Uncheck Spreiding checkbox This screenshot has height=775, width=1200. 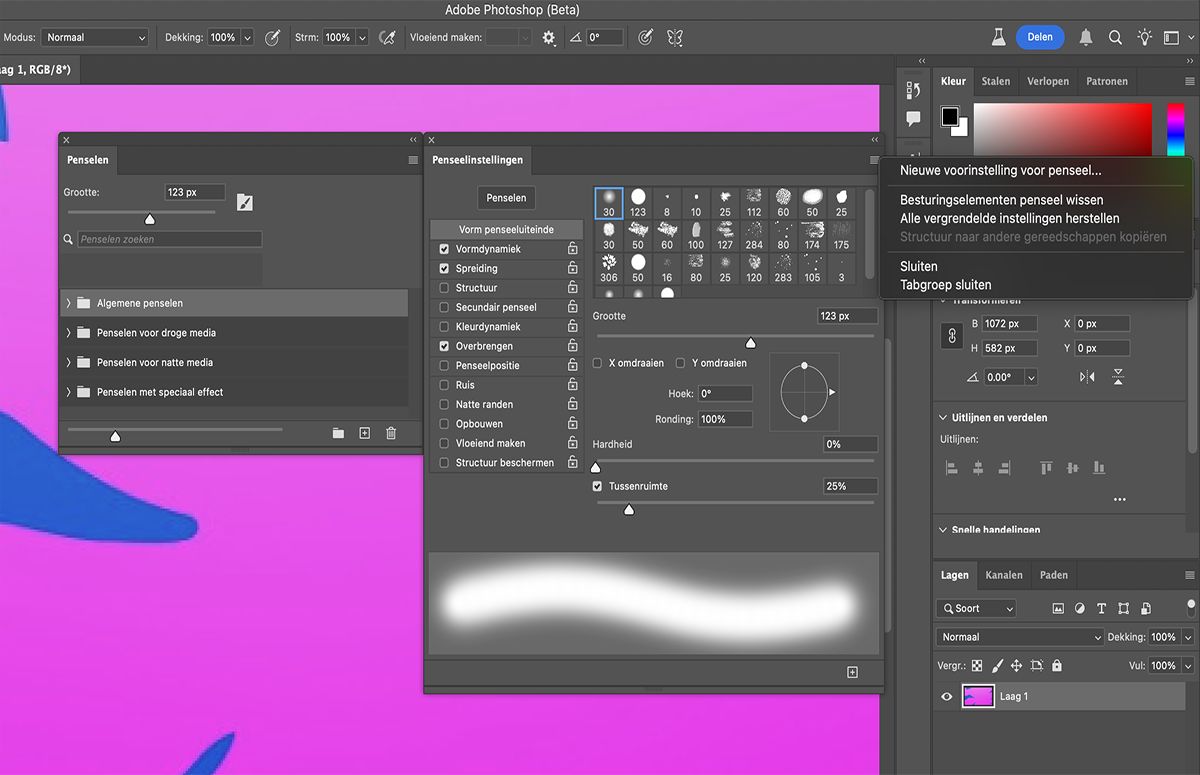click(x=444, y=268)
